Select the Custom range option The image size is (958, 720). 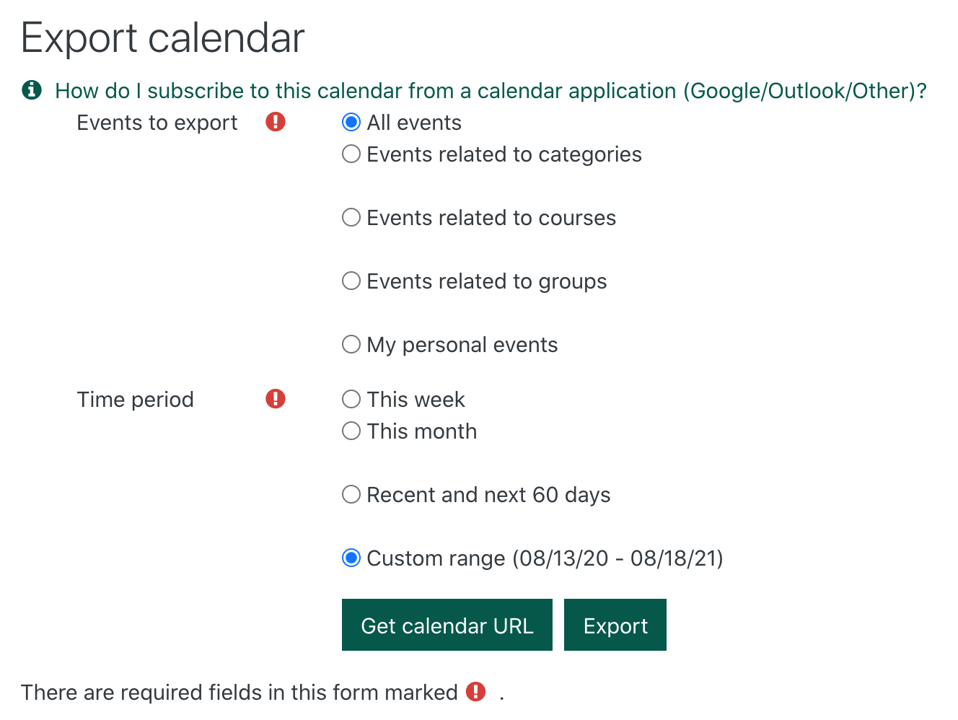point(351,558)
